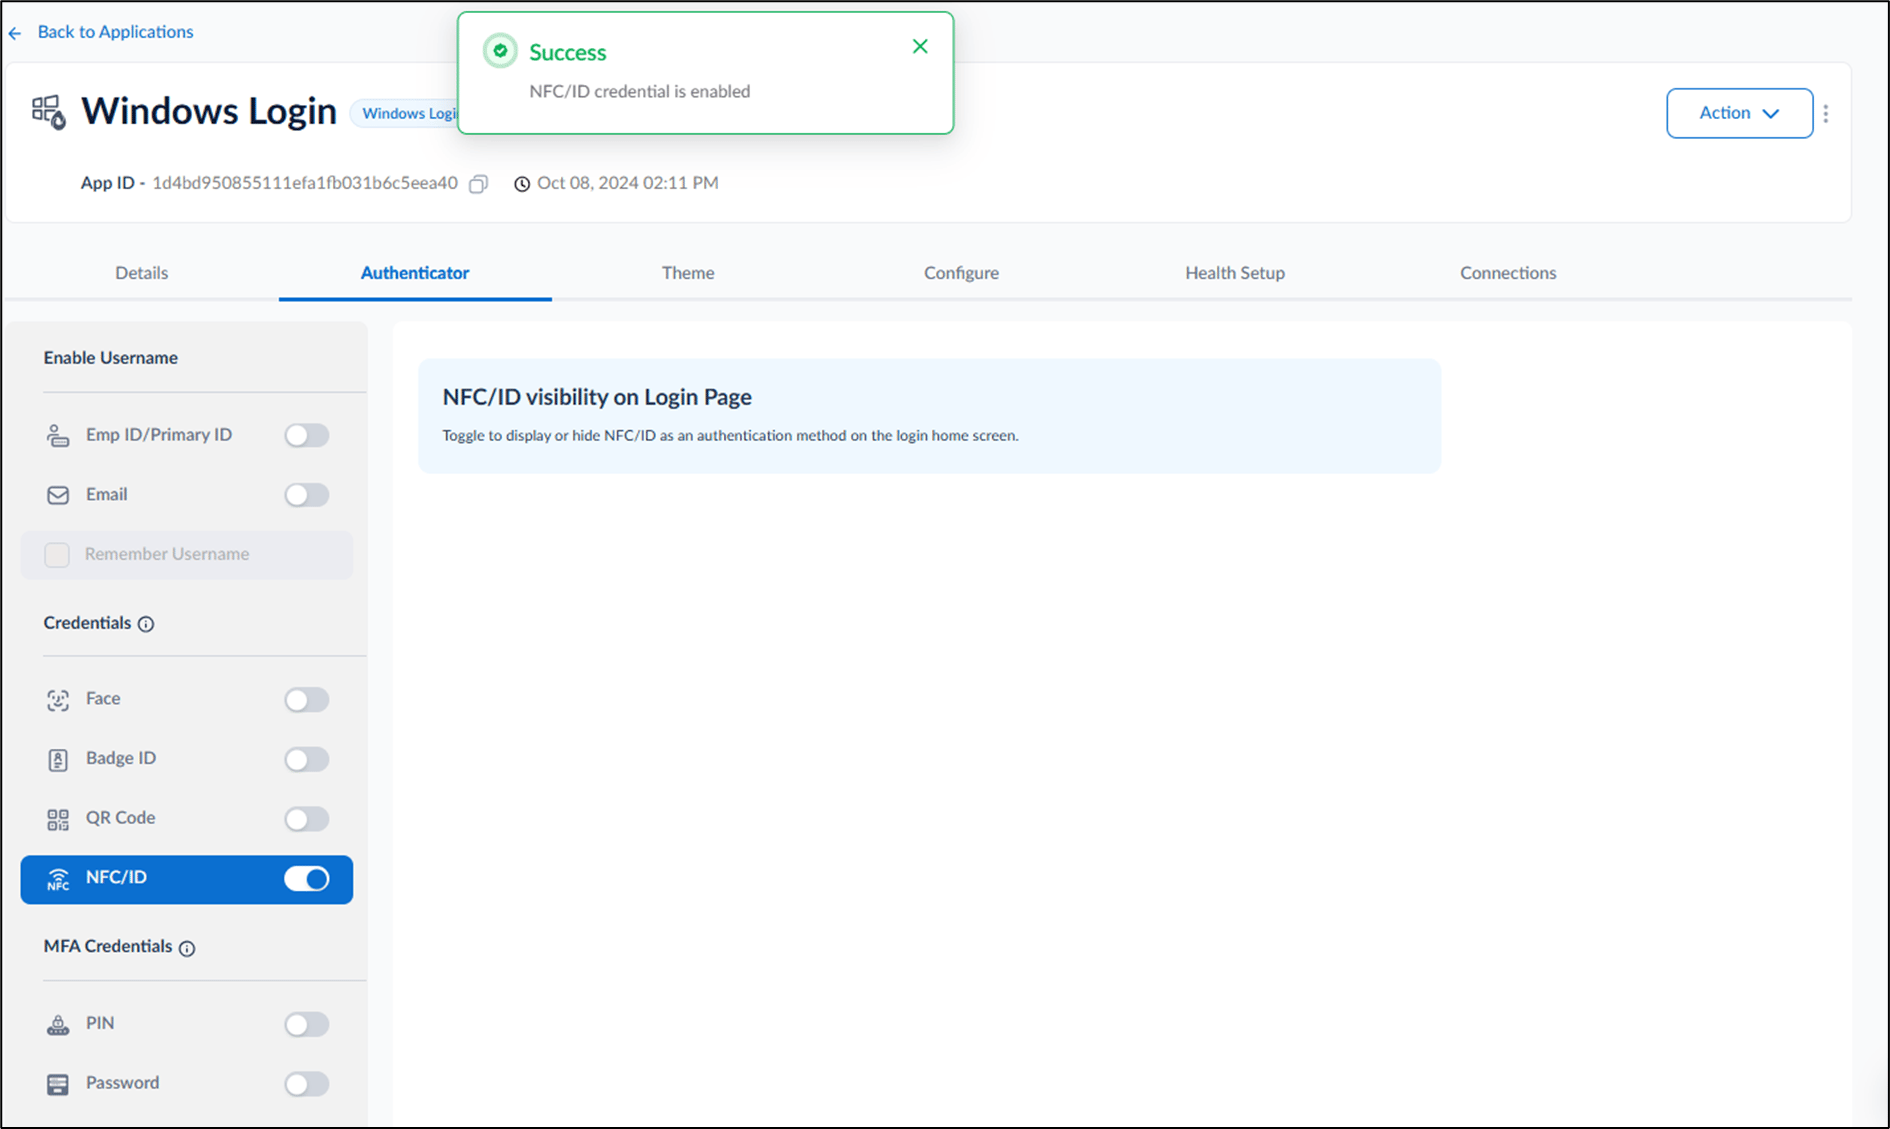Click the PIN icon
The height and width of the screenshot is (1129, 1890).
[58, 1024]
